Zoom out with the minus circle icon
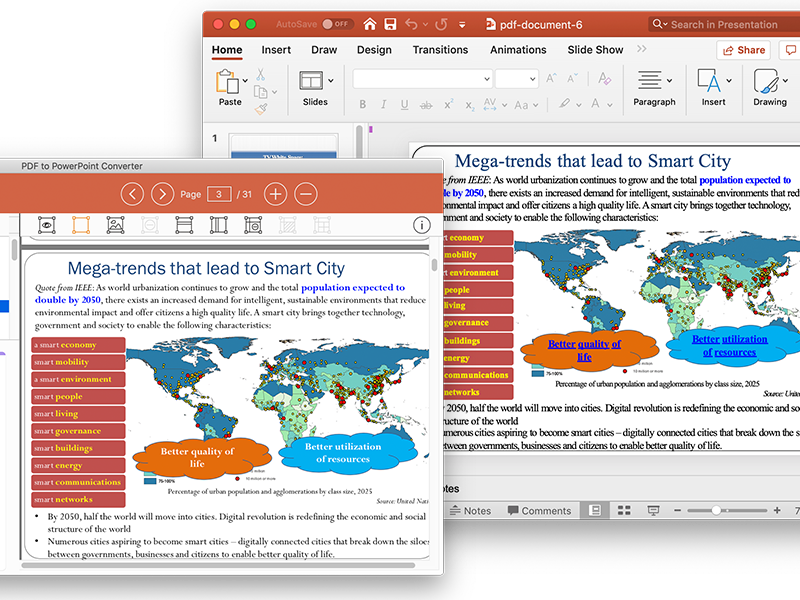The height and width of the screenshot is (600, 800). coord(306,194)
